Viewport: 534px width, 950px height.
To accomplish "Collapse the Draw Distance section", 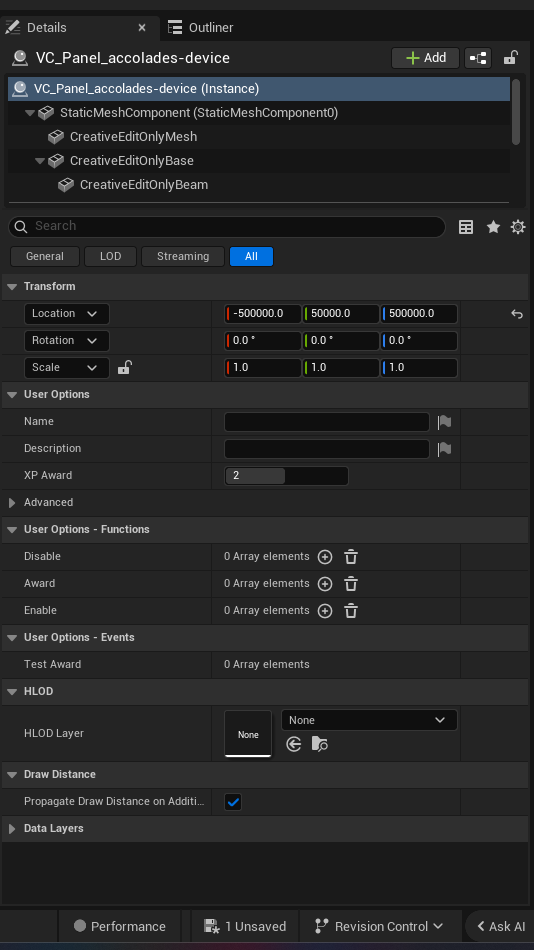I will pyautogui.click(x=12, y=774).
